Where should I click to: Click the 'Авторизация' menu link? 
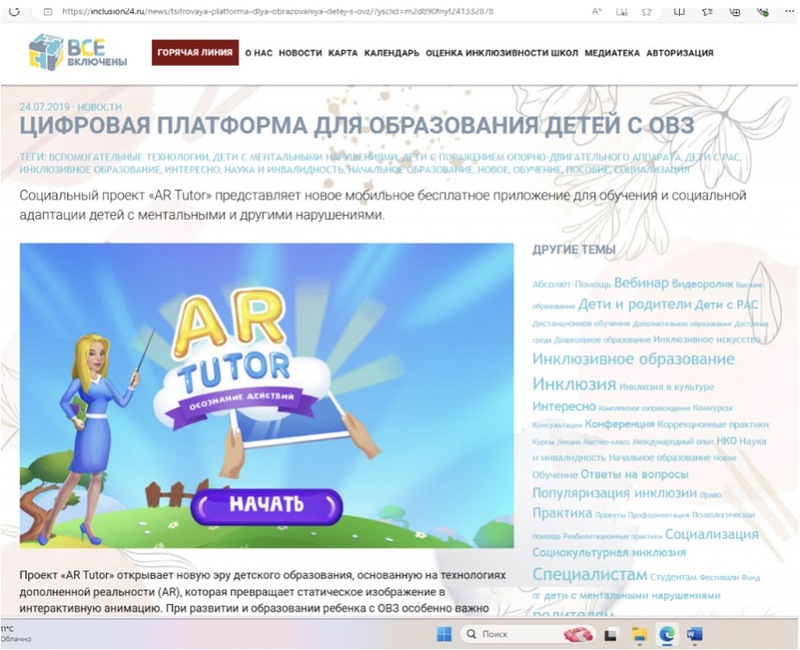(680, 53)
